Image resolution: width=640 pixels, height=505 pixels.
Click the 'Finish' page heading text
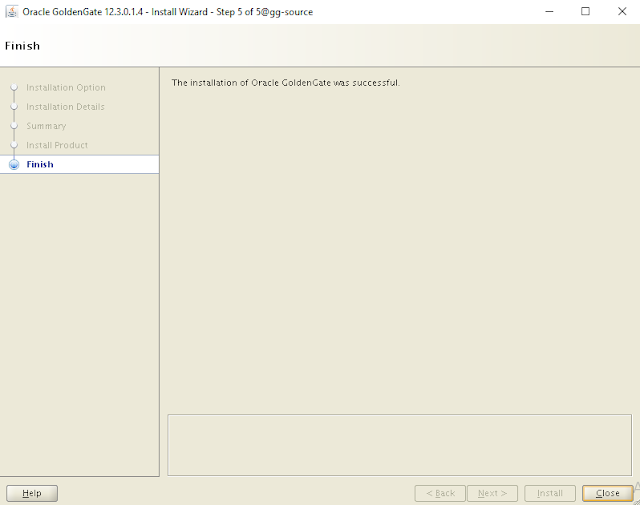[x=22, y=46]
